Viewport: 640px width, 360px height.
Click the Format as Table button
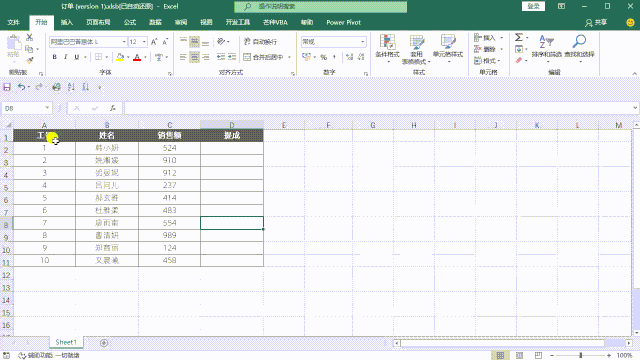[416, 49]
